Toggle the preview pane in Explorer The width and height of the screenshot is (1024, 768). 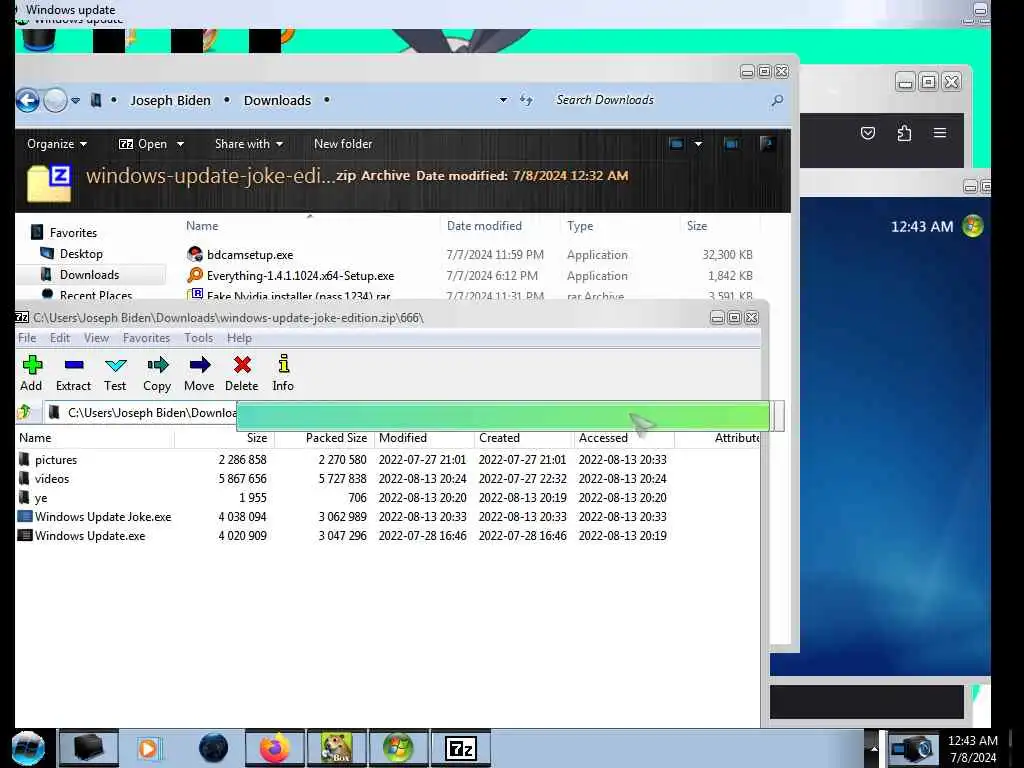coord(731,144)
